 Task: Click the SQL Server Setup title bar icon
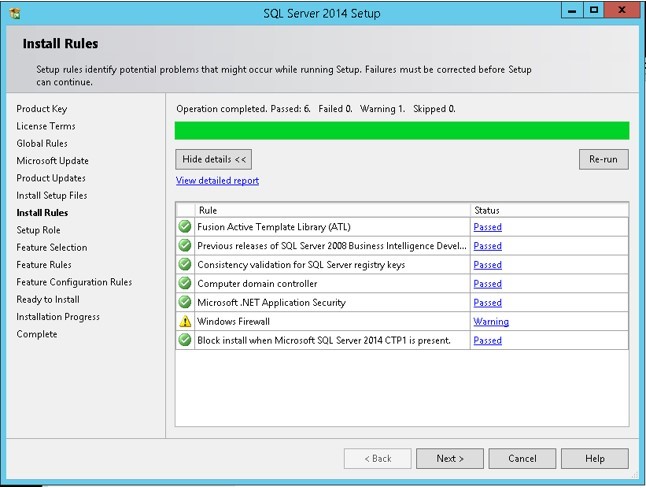[x=14, y=13]
